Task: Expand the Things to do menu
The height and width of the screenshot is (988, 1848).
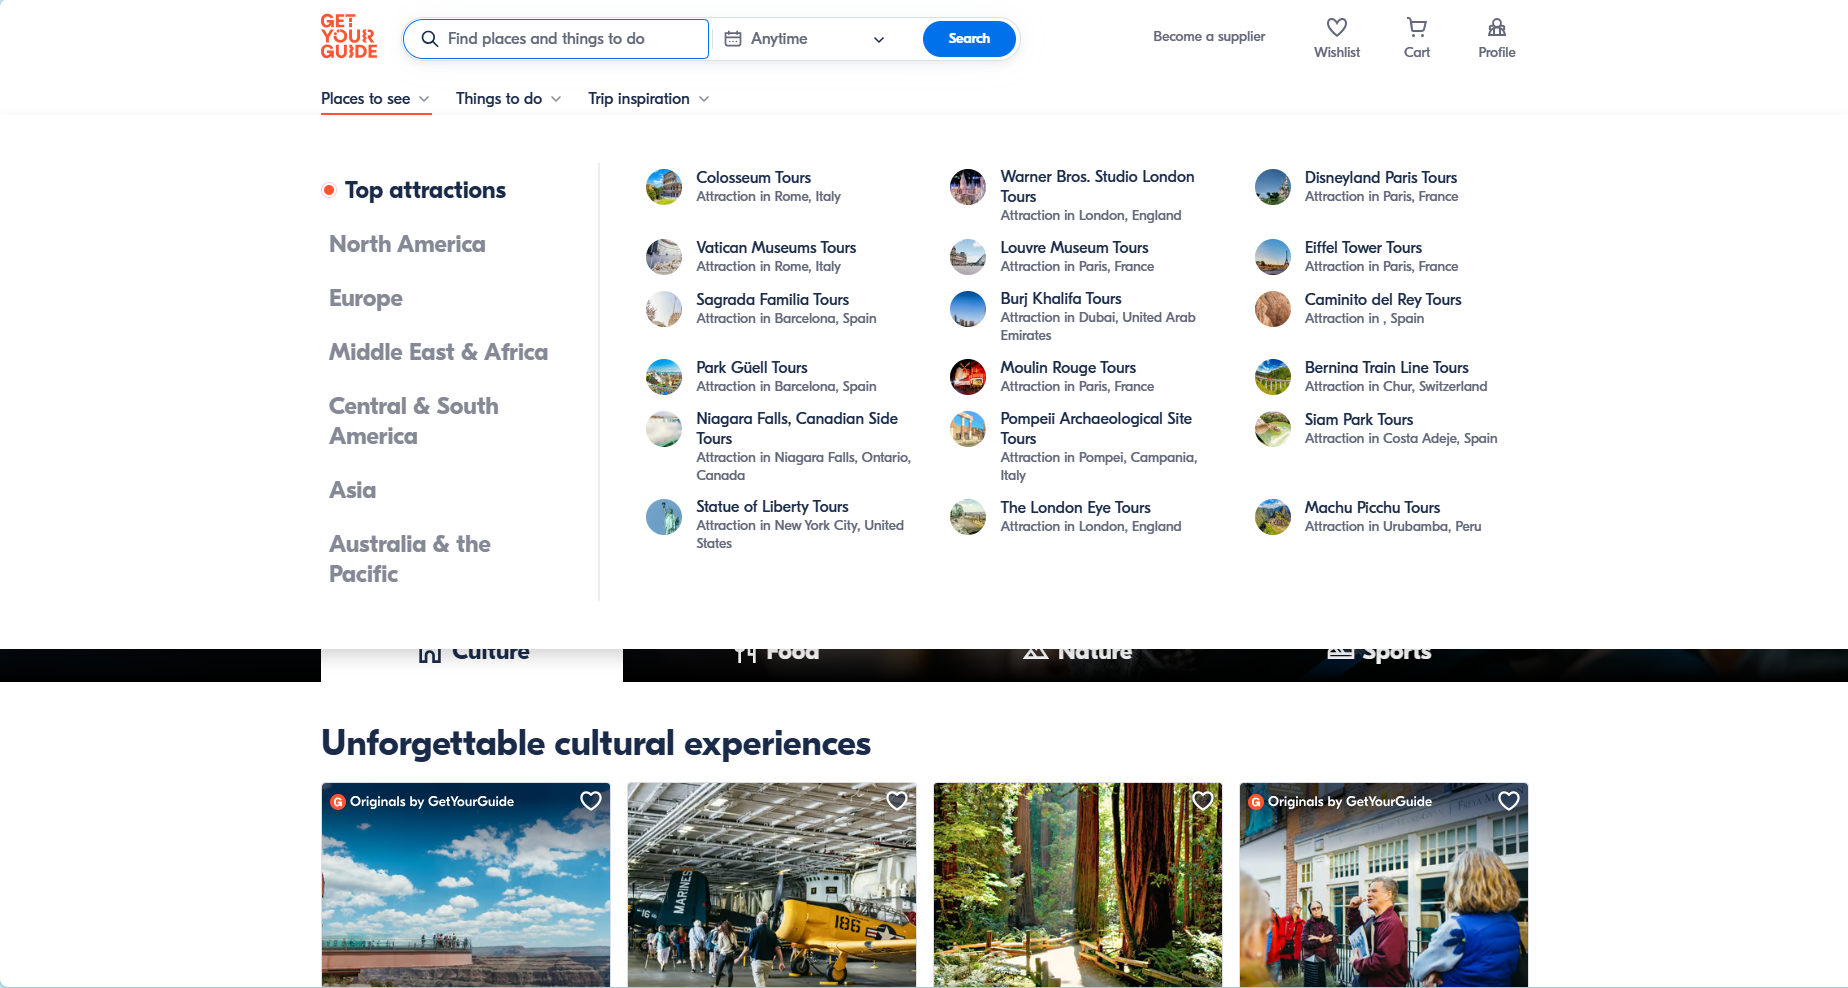Action: pos(509,99)
